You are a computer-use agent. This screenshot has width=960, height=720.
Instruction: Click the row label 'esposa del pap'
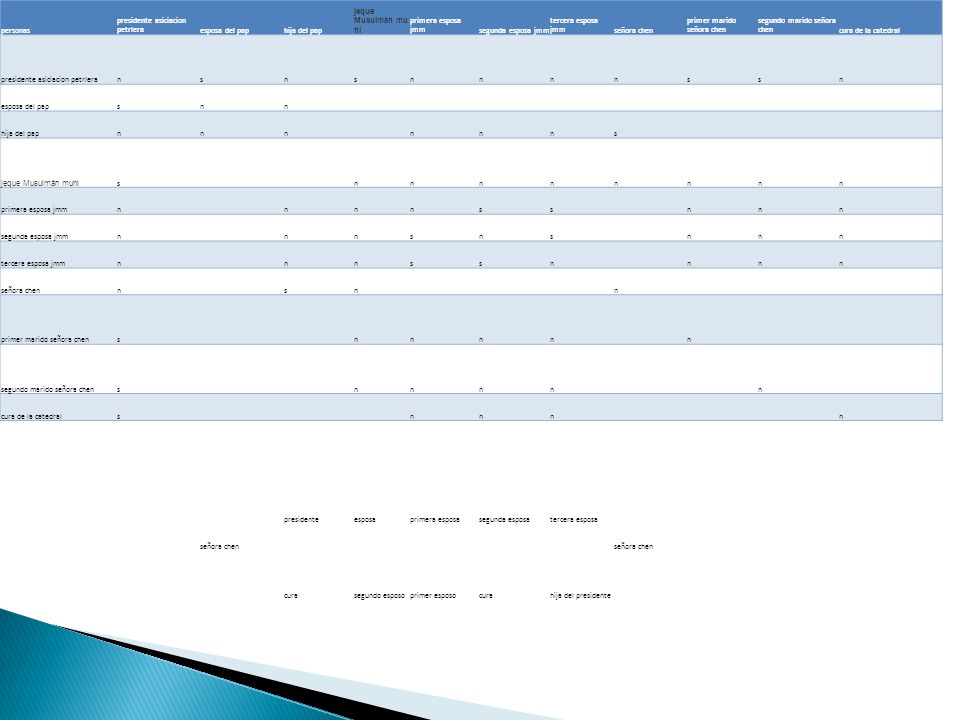point(24,106)
